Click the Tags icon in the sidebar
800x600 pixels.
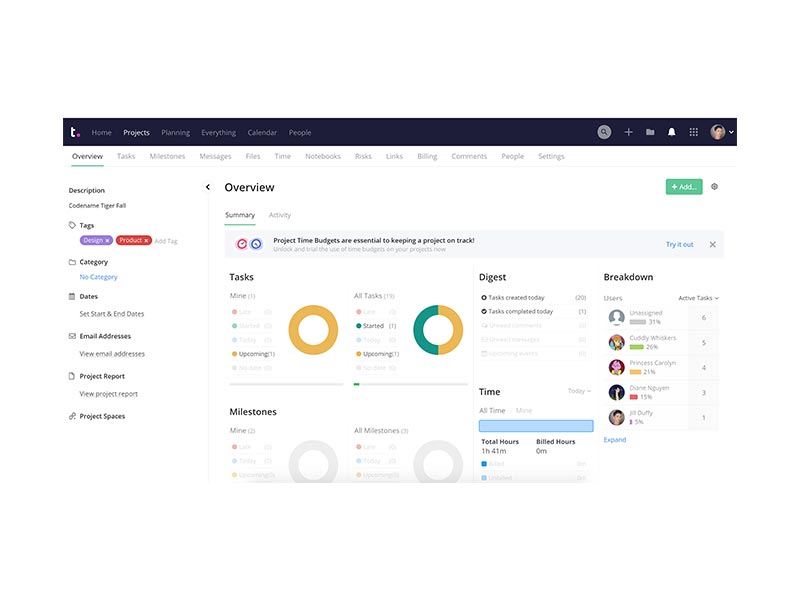[70, 224]
